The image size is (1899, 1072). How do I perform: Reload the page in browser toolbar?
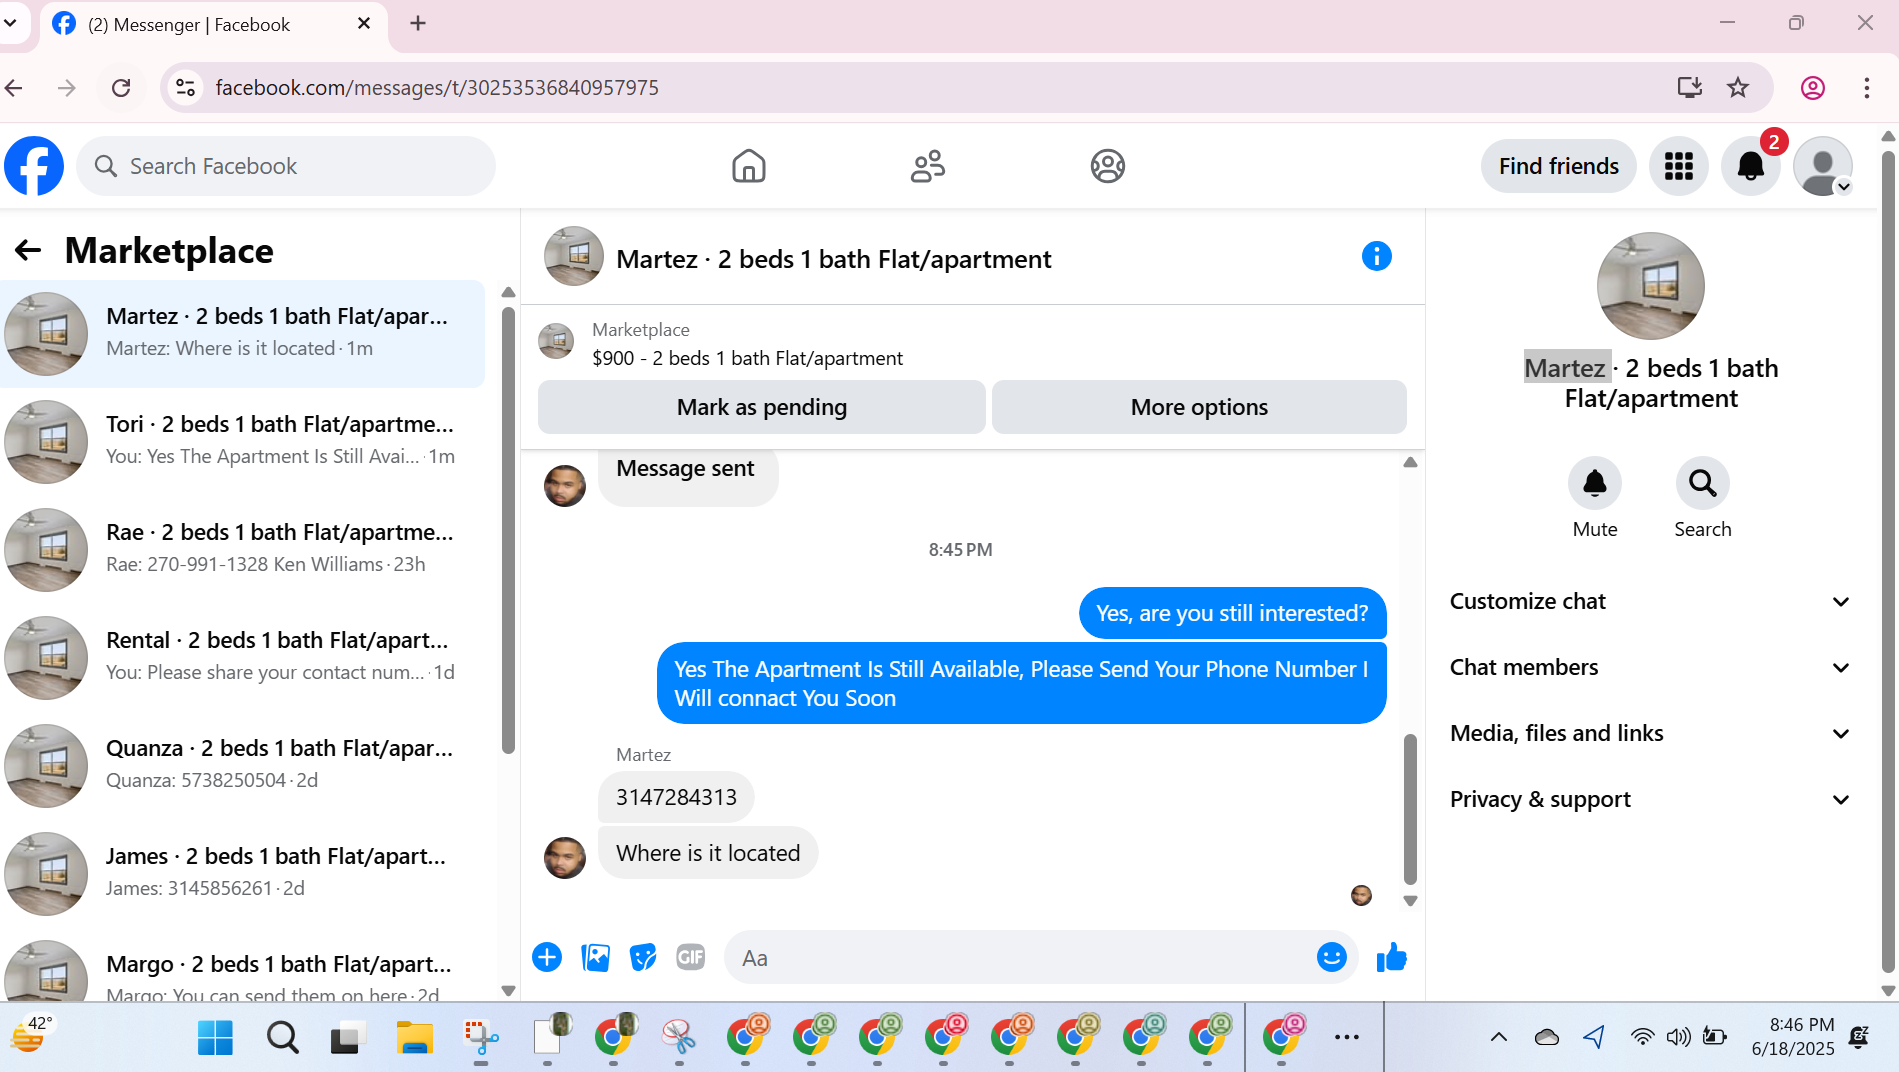[121, 88]
